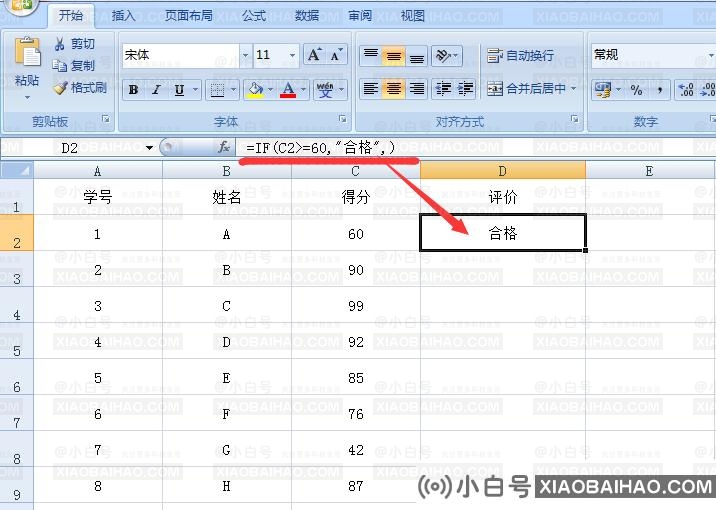Open number format 常规 combo box

pos(653,55)
